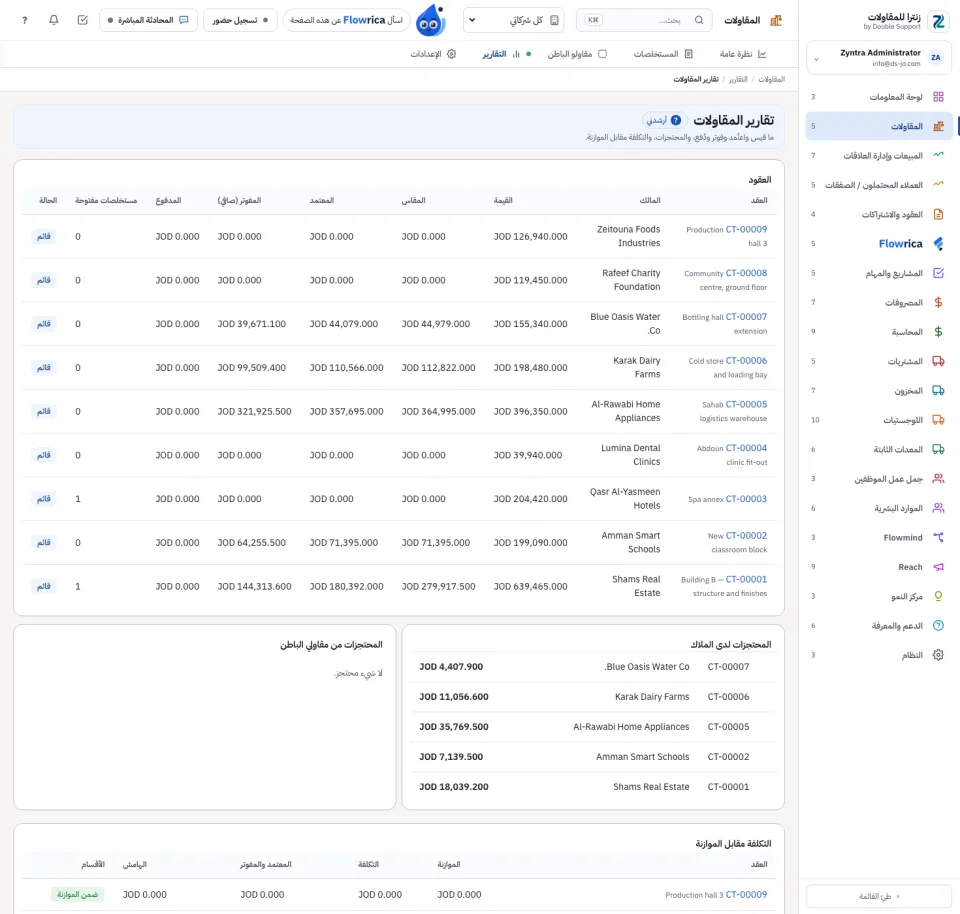960x914 pixels.
Task: Open the كل شركاتي company dropdown
Action: click(515, 20)
